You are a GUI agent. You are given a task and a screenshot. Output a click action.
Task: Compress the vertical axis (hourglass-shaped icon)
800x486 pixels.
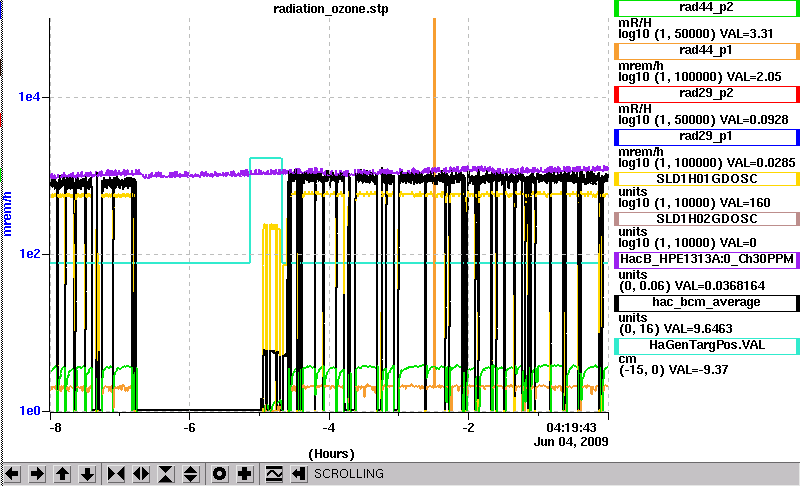point(166,474)
